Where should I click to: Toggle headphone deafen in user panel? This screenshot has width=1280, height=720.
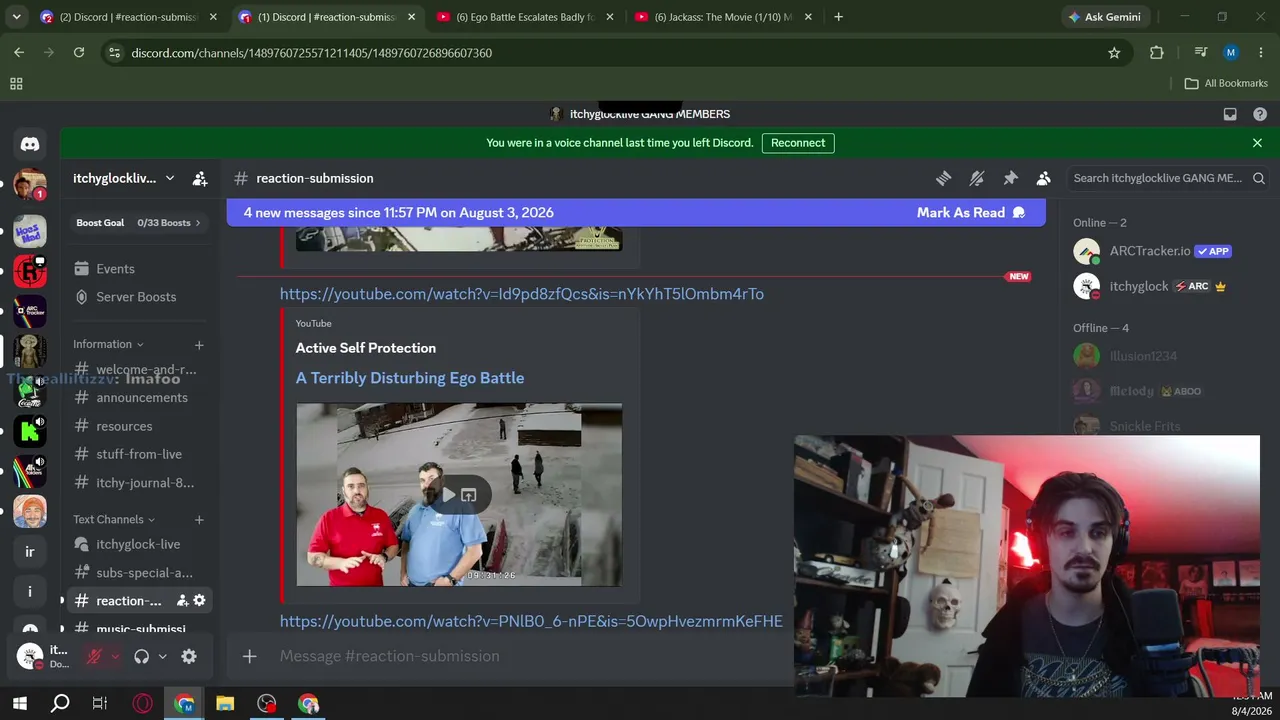point(141,657)
